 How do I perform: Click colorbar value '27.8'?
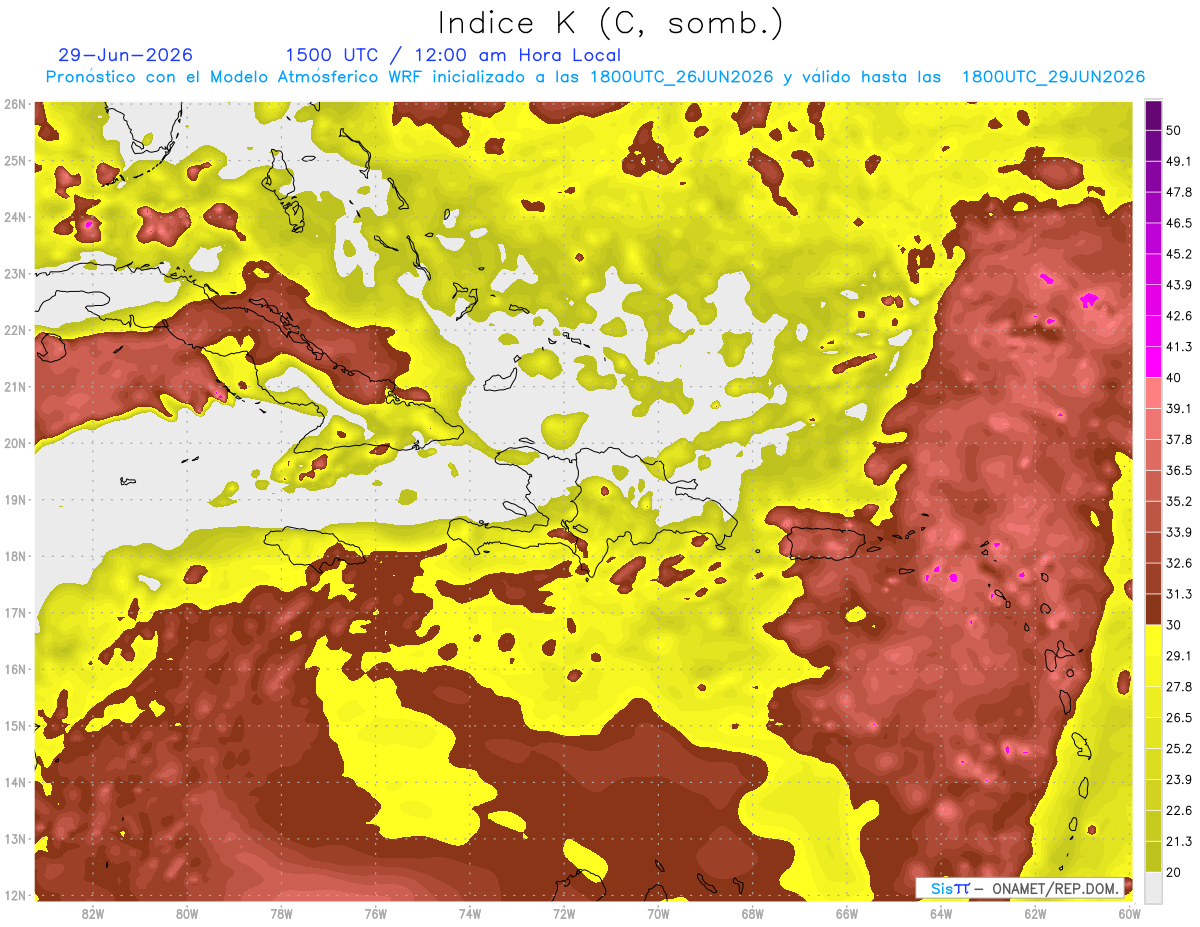pos(1178,686)
